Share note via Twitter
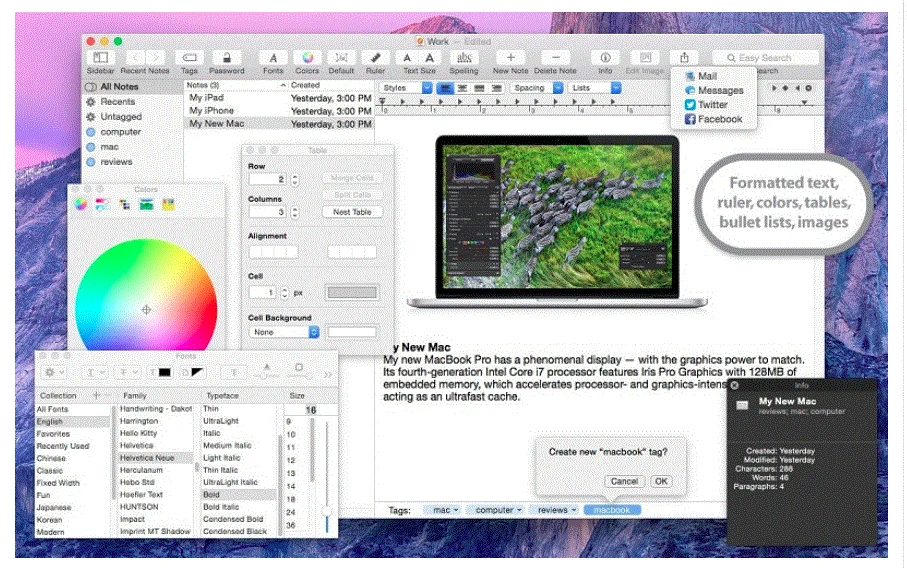Viewport: 907px width, 568px height. [706, 105]
